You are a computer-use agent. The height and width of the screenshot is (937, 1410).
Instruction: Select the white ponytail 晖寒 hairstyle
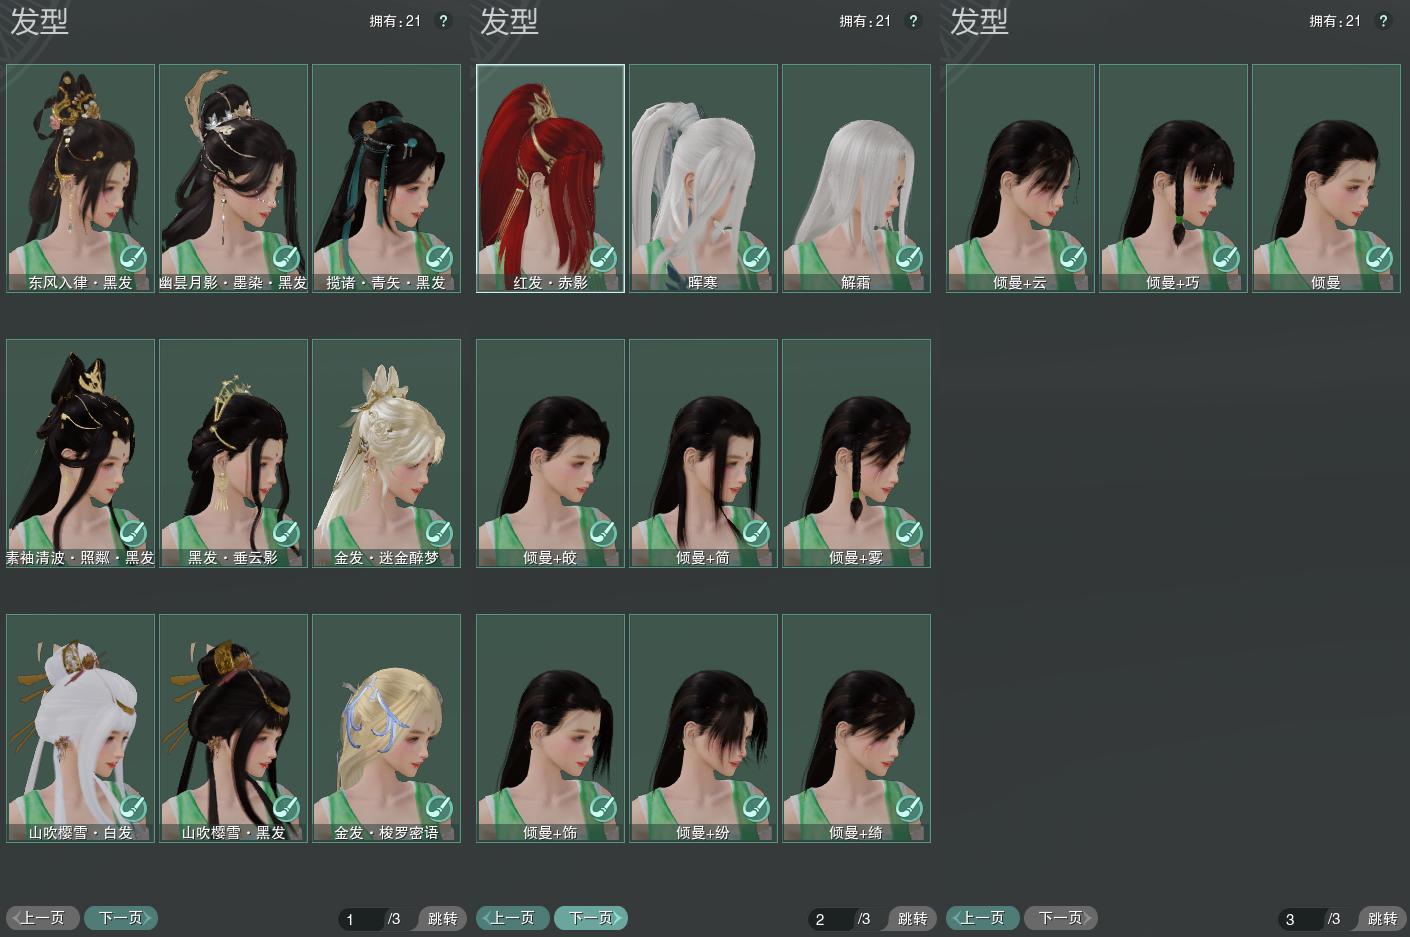click(704, 179)
